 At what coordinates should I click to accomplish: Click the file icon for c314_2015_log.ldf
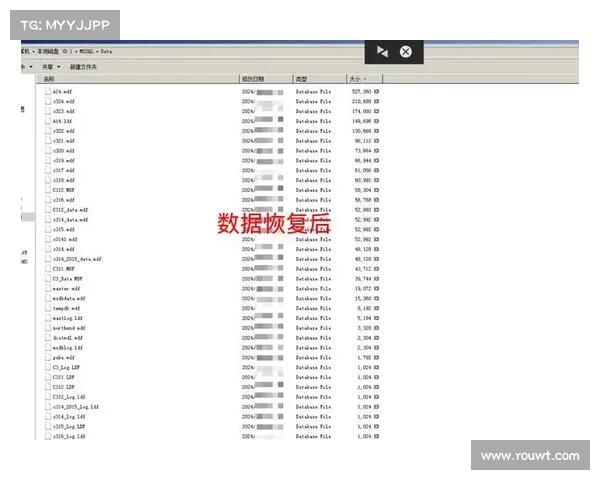tap(48, 407)
